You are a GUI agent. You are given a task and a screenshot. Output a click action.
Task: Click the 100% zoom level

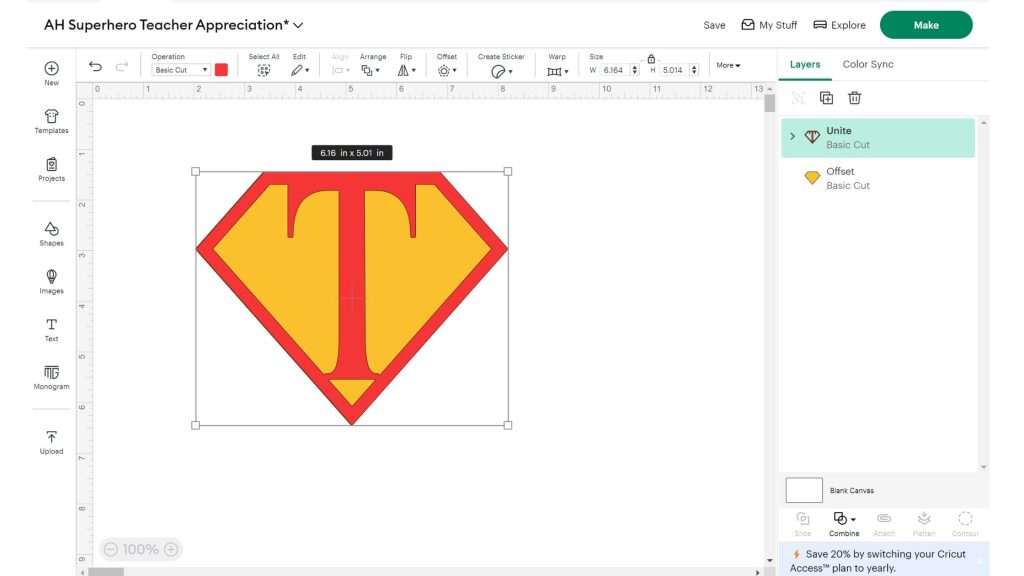point(140,549)
